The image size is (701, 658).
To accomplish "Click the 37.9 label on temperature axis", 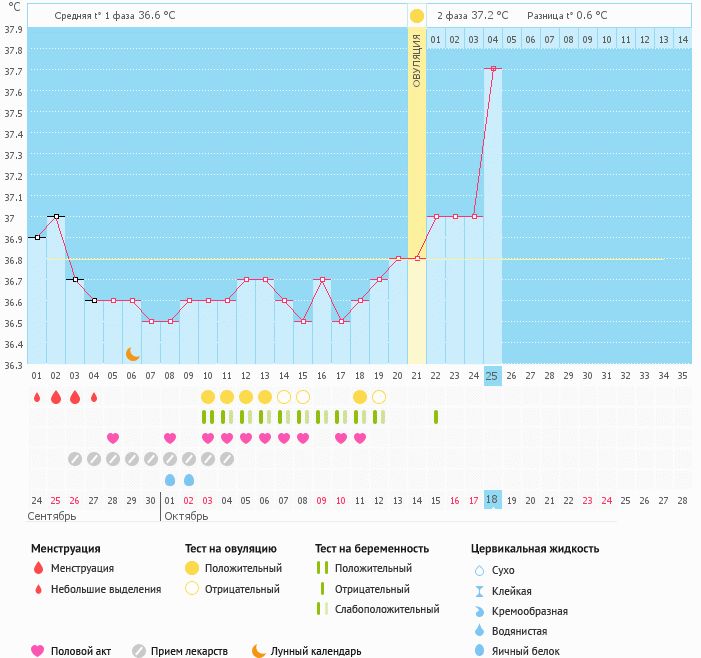I will click(x=13, y=30).
